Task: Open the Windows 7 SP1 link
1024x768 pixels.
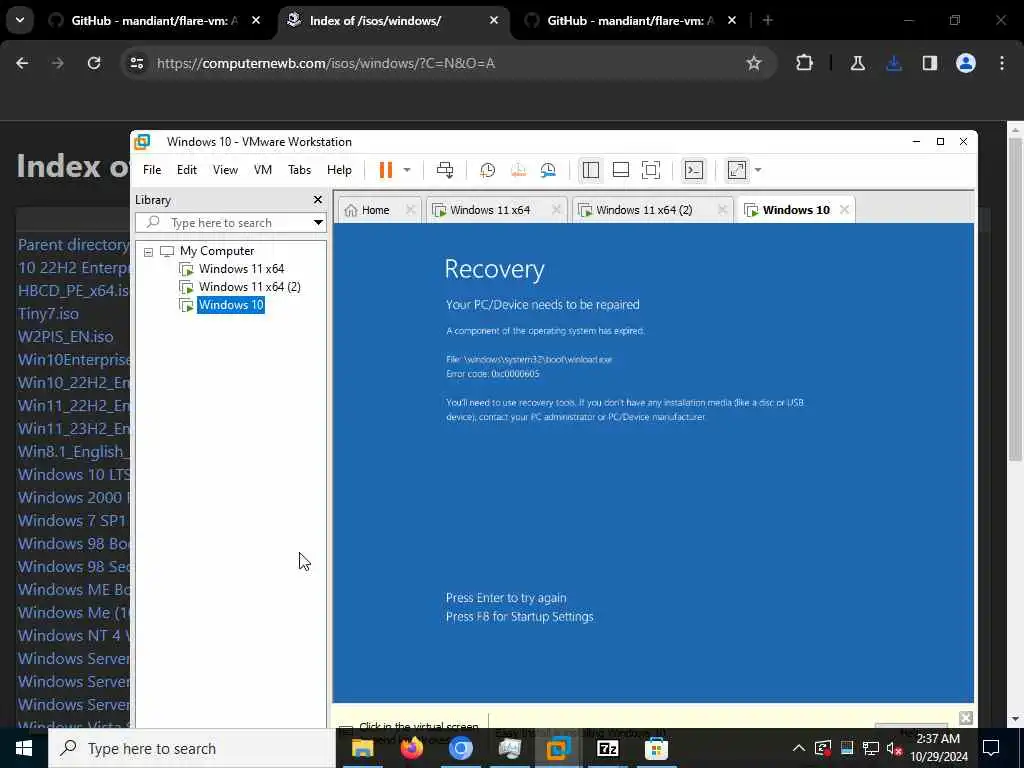Action: (73, 520)
